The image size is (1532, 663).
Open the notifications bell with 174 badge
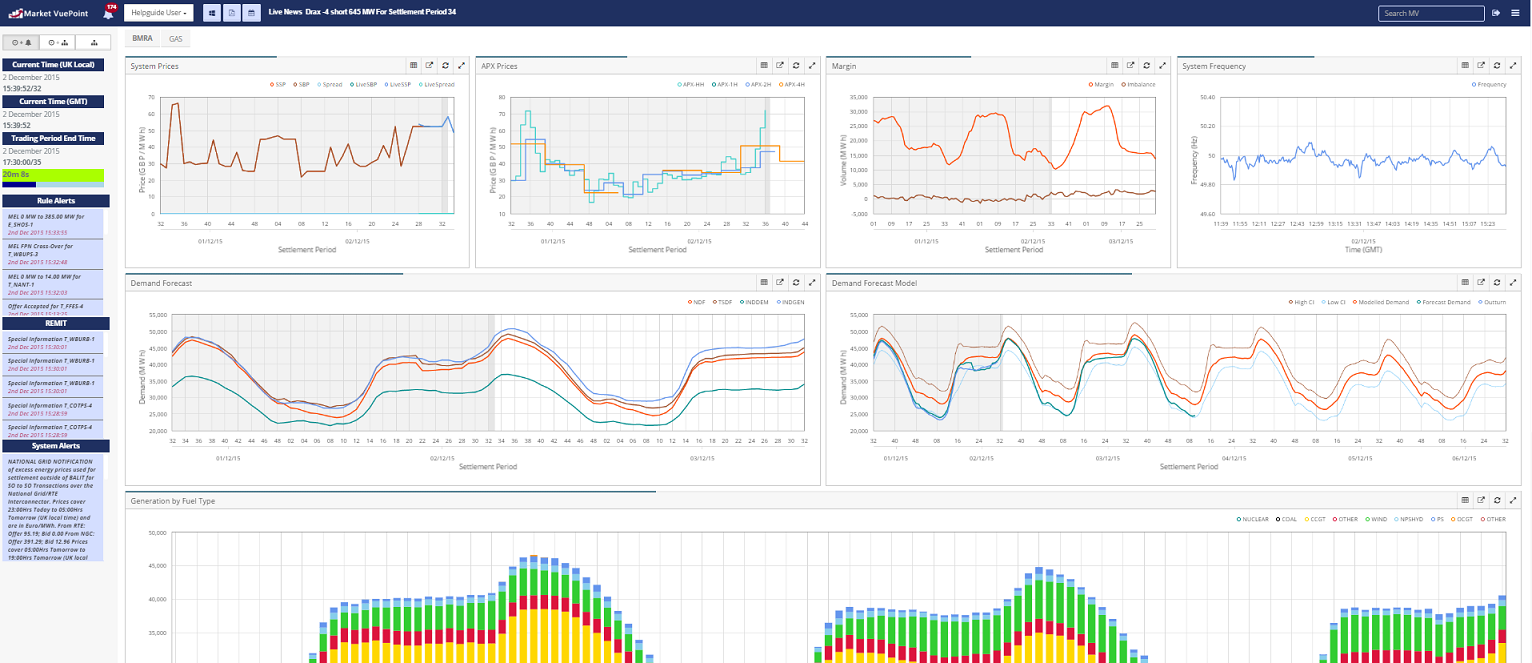(x=108, y=13)
